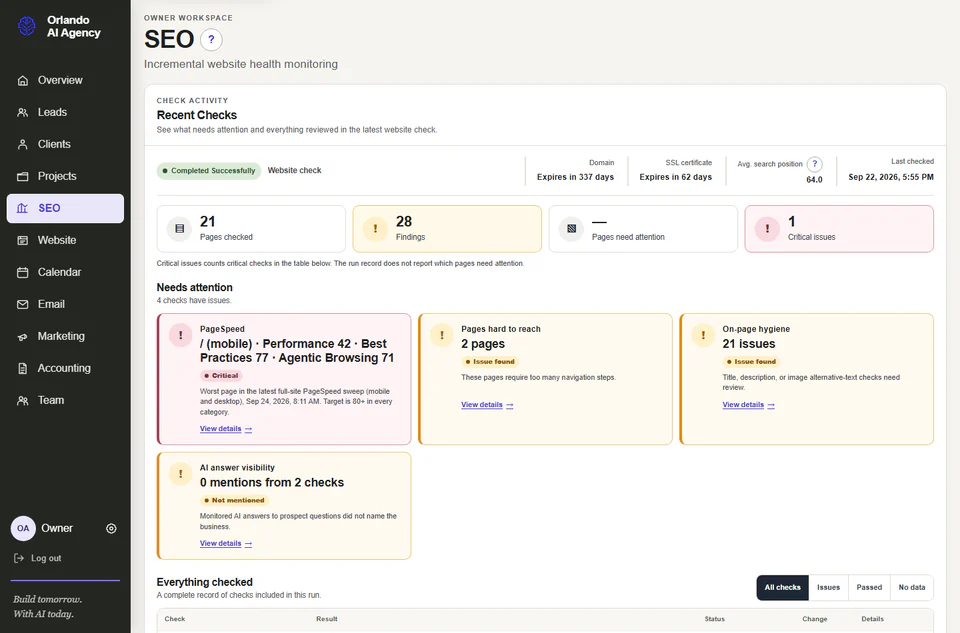
Task: Click the Website browser icon in sidebar
Action: point(23,241)
